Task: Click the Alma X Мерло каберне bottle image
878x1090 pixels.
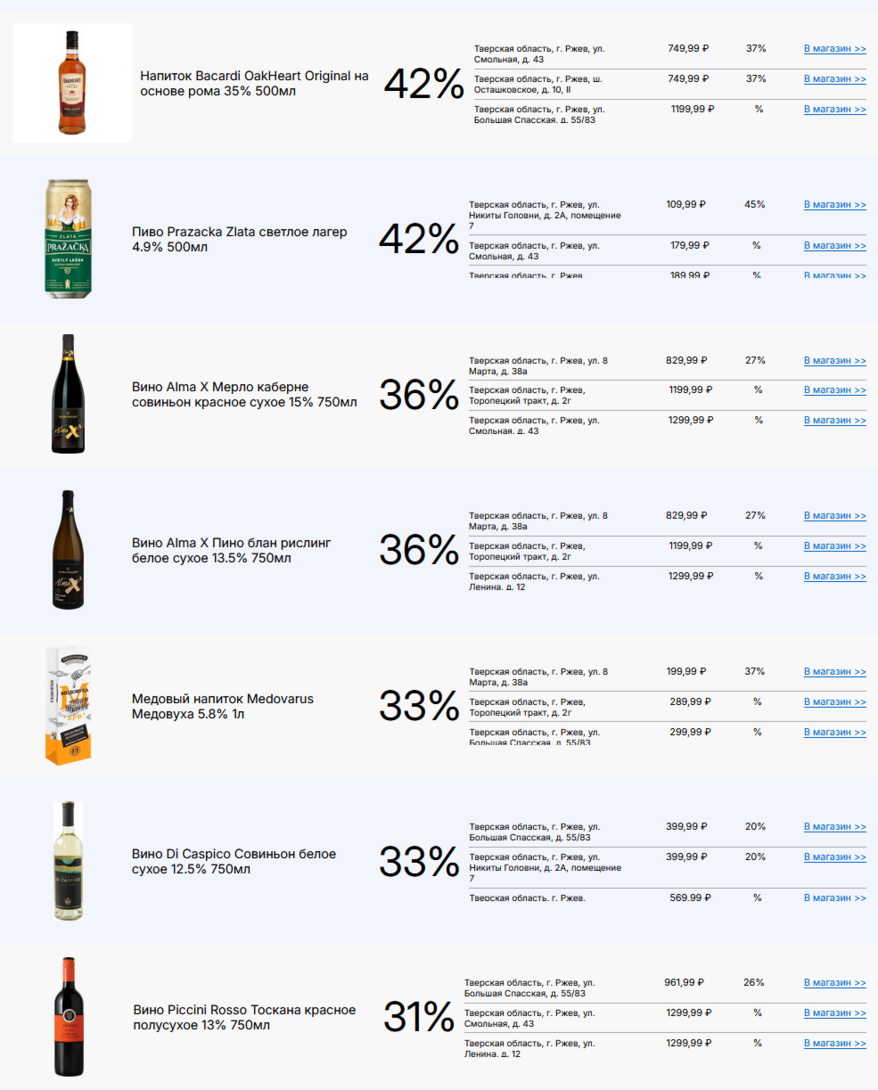Action: point(68,394)
